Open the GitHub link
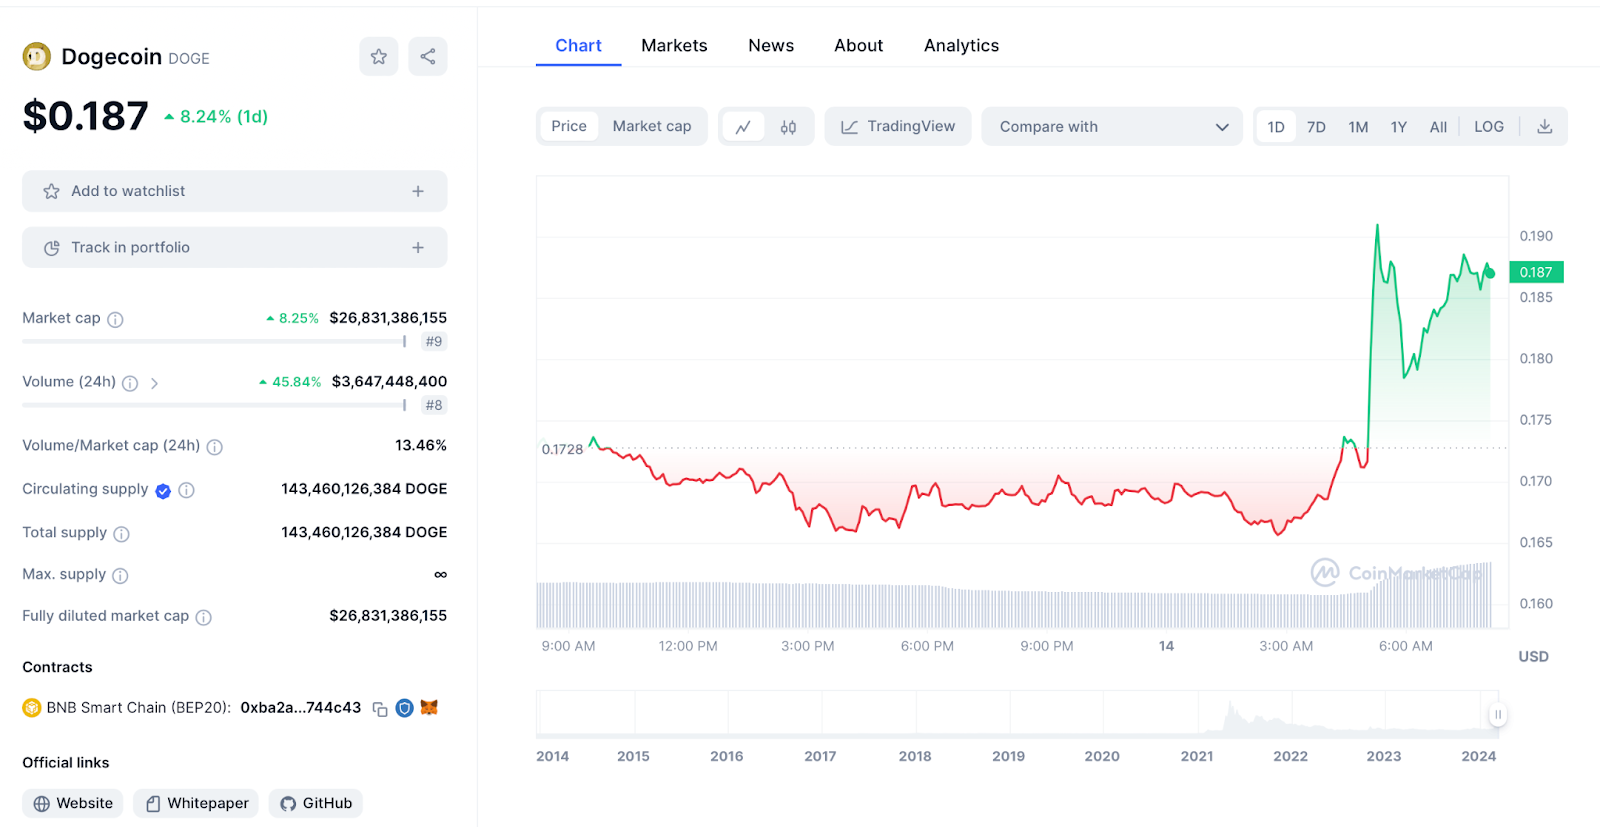 pos(315,803)
